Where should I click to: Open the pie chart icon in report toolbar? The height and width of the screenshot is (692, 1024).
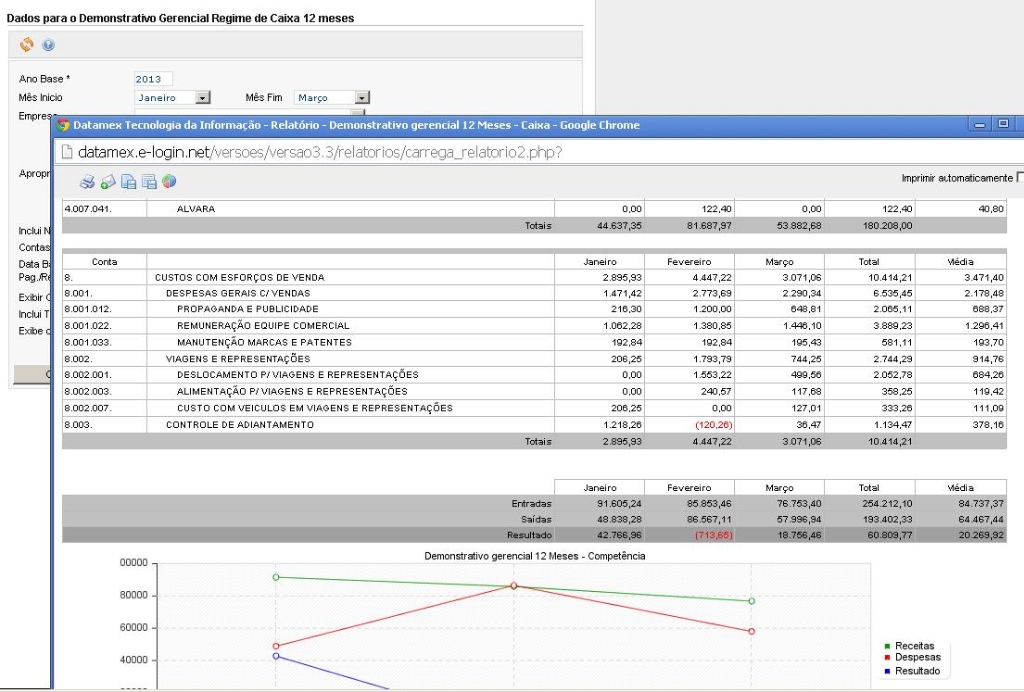[169, 181]
